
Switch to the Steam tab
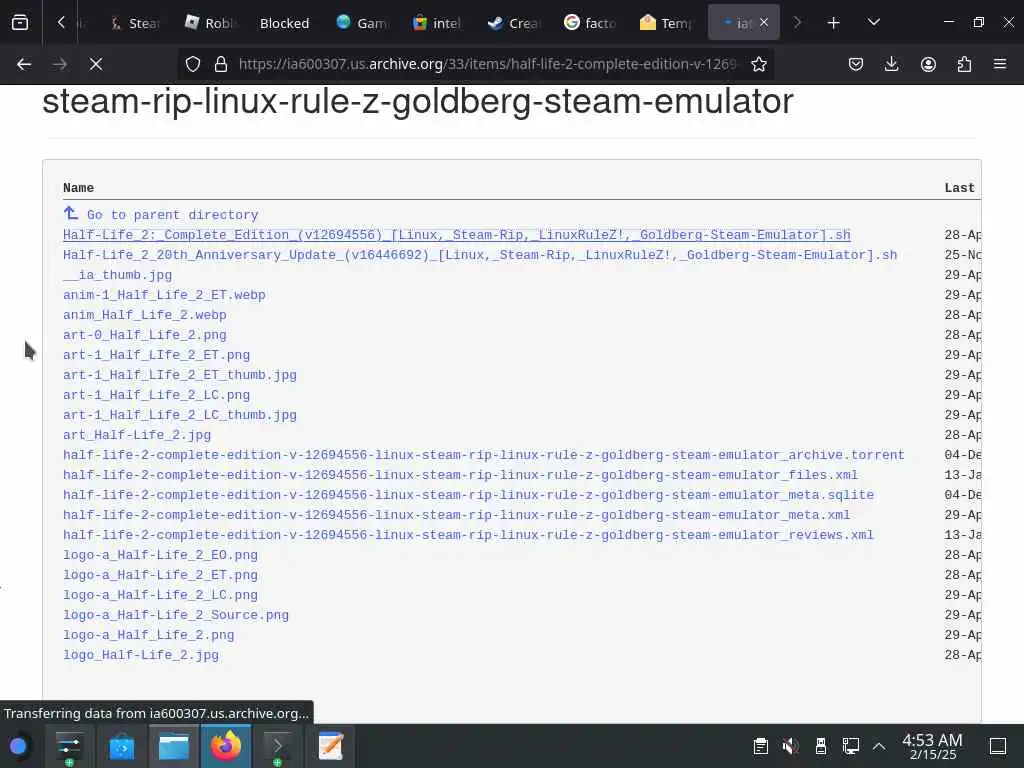[135, 23]
